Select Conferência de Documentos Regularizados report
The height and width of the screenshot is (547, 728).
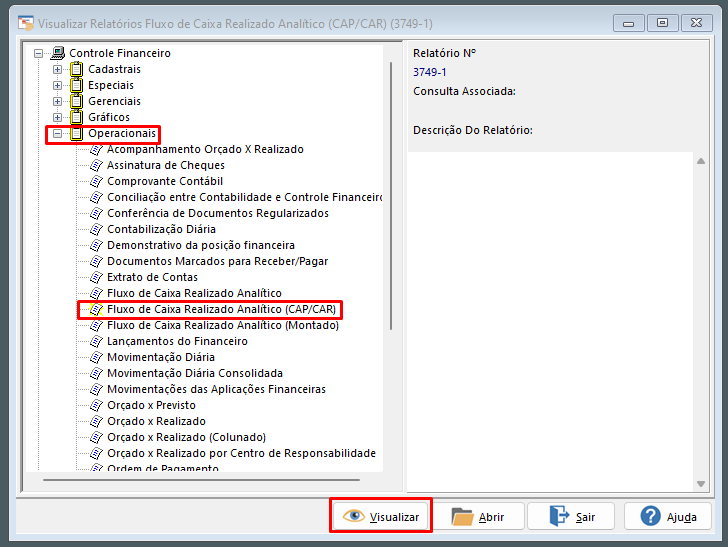pyautogui.click(x=218, y=214)
